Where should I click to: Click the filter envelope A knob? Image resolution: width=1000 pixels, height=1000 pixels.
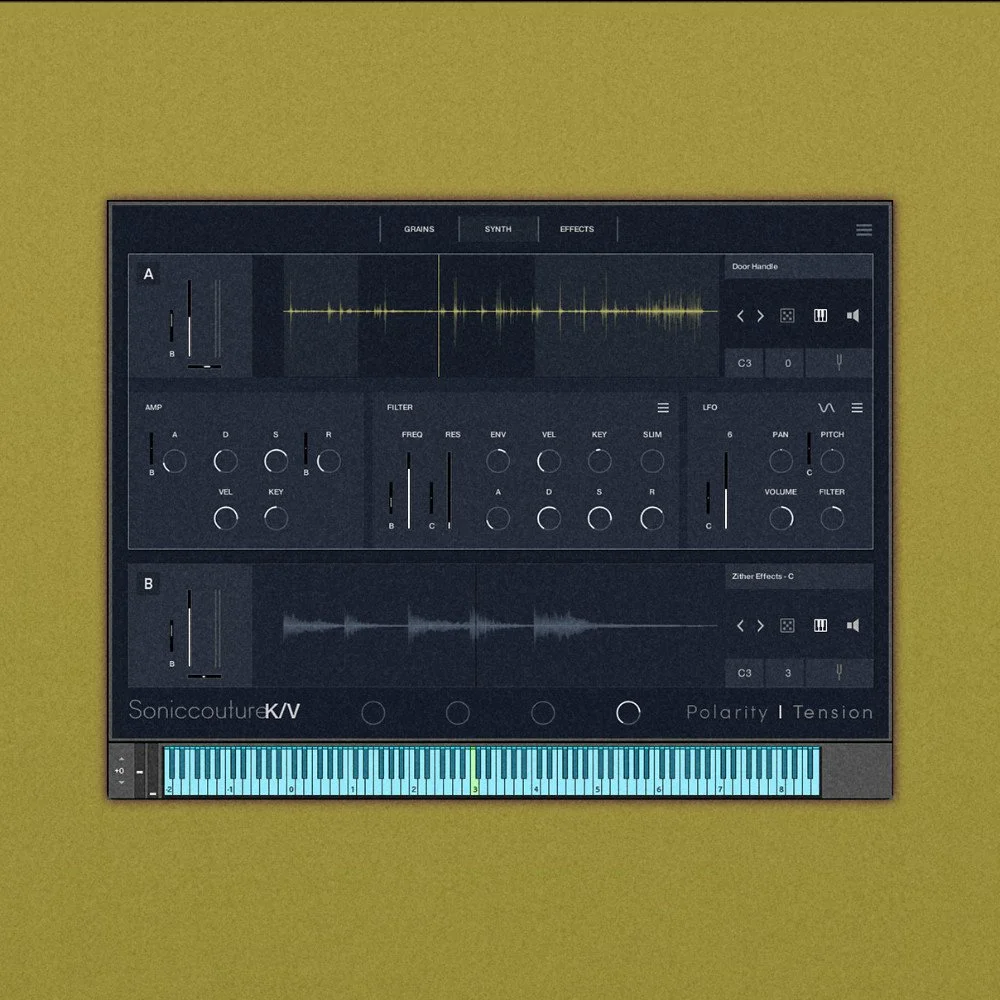498,518
